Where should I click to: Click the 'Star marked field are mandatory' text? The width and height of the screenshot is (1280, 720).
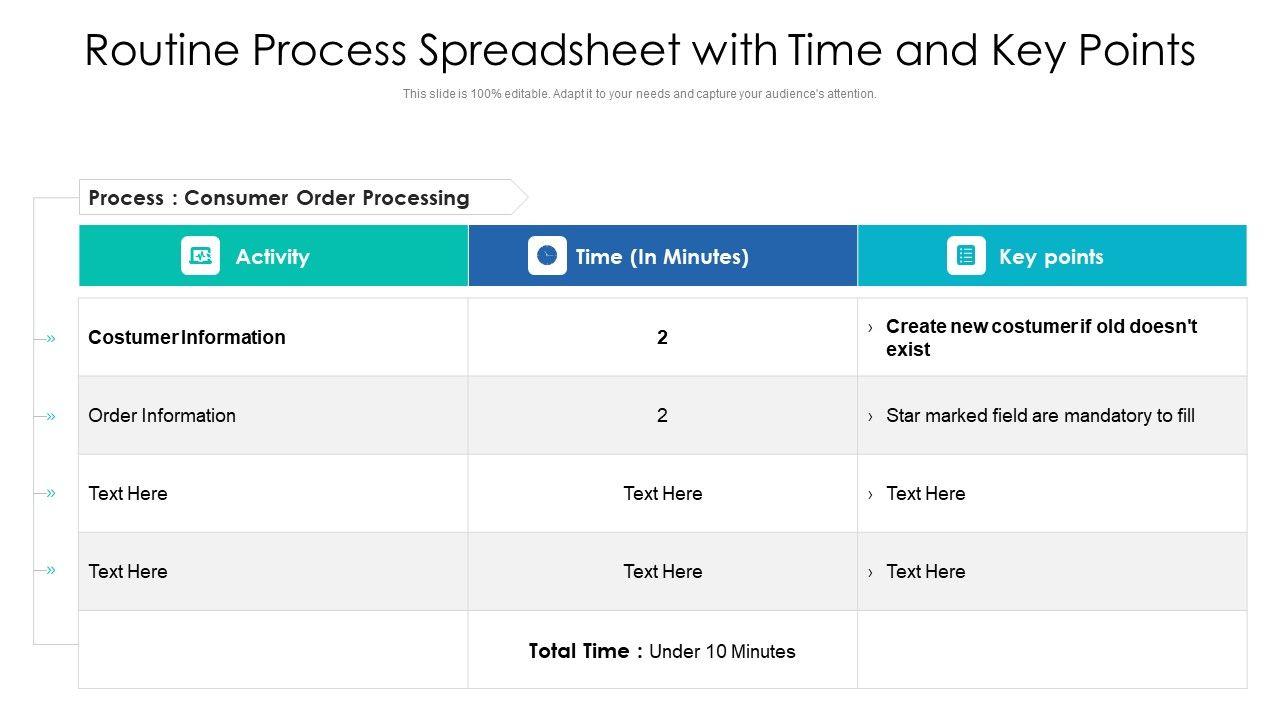point(1040,416)
